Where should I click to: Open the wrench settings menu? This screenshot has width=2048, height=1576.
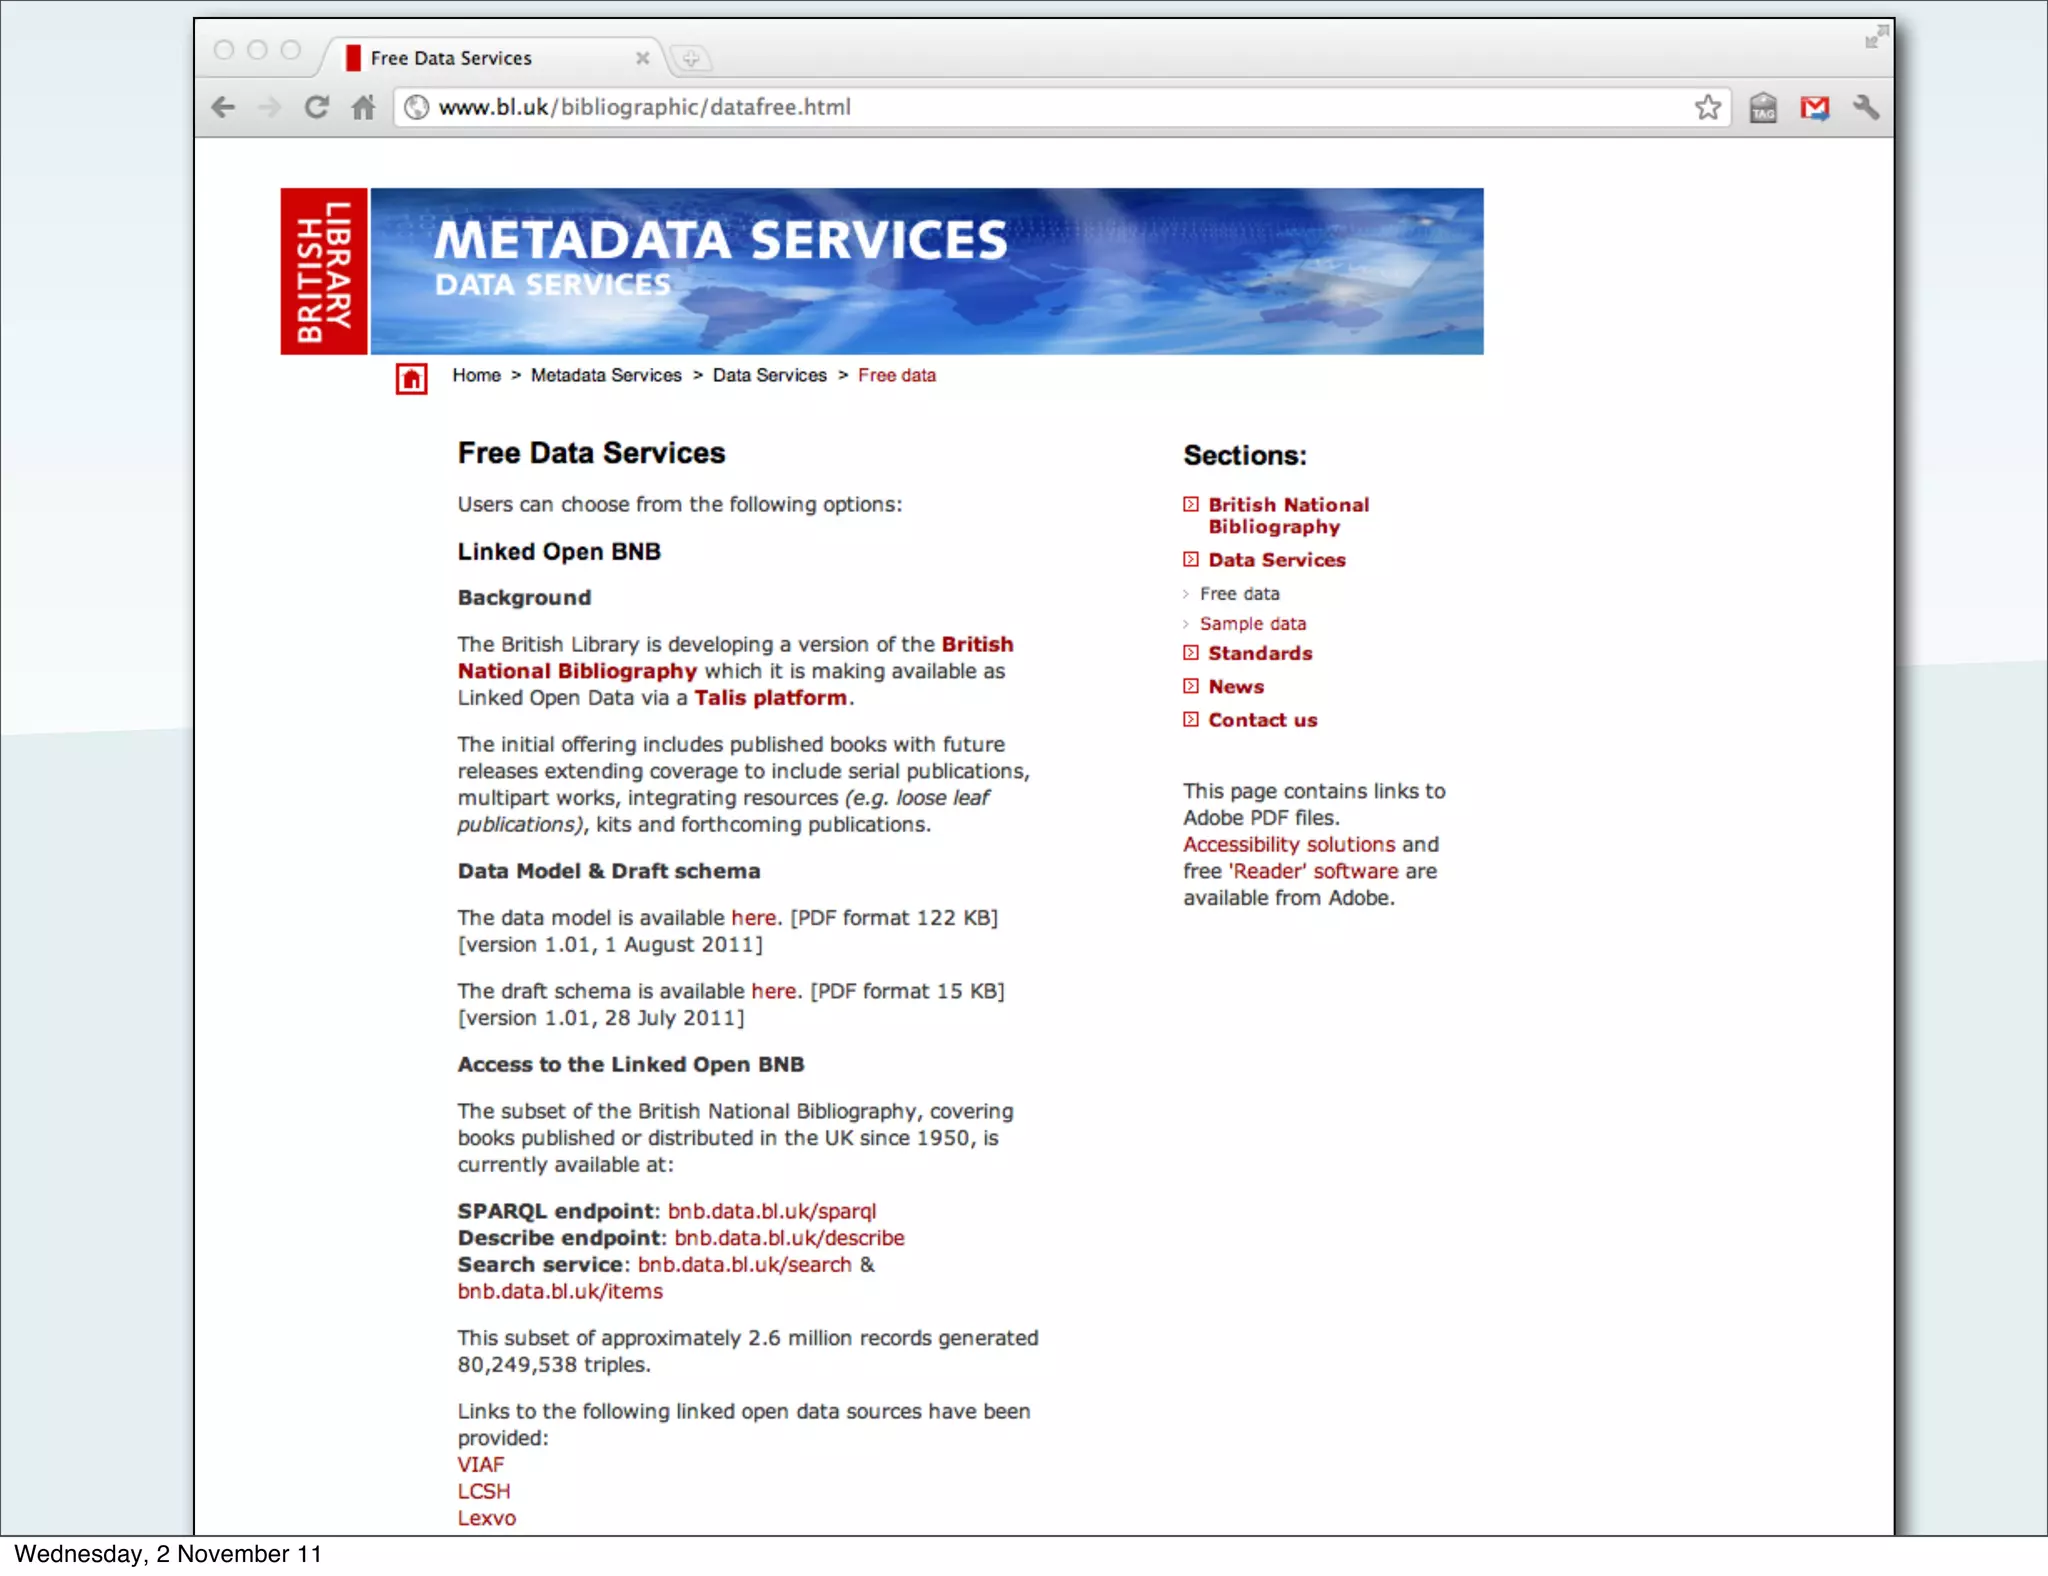coord(1866,107)
